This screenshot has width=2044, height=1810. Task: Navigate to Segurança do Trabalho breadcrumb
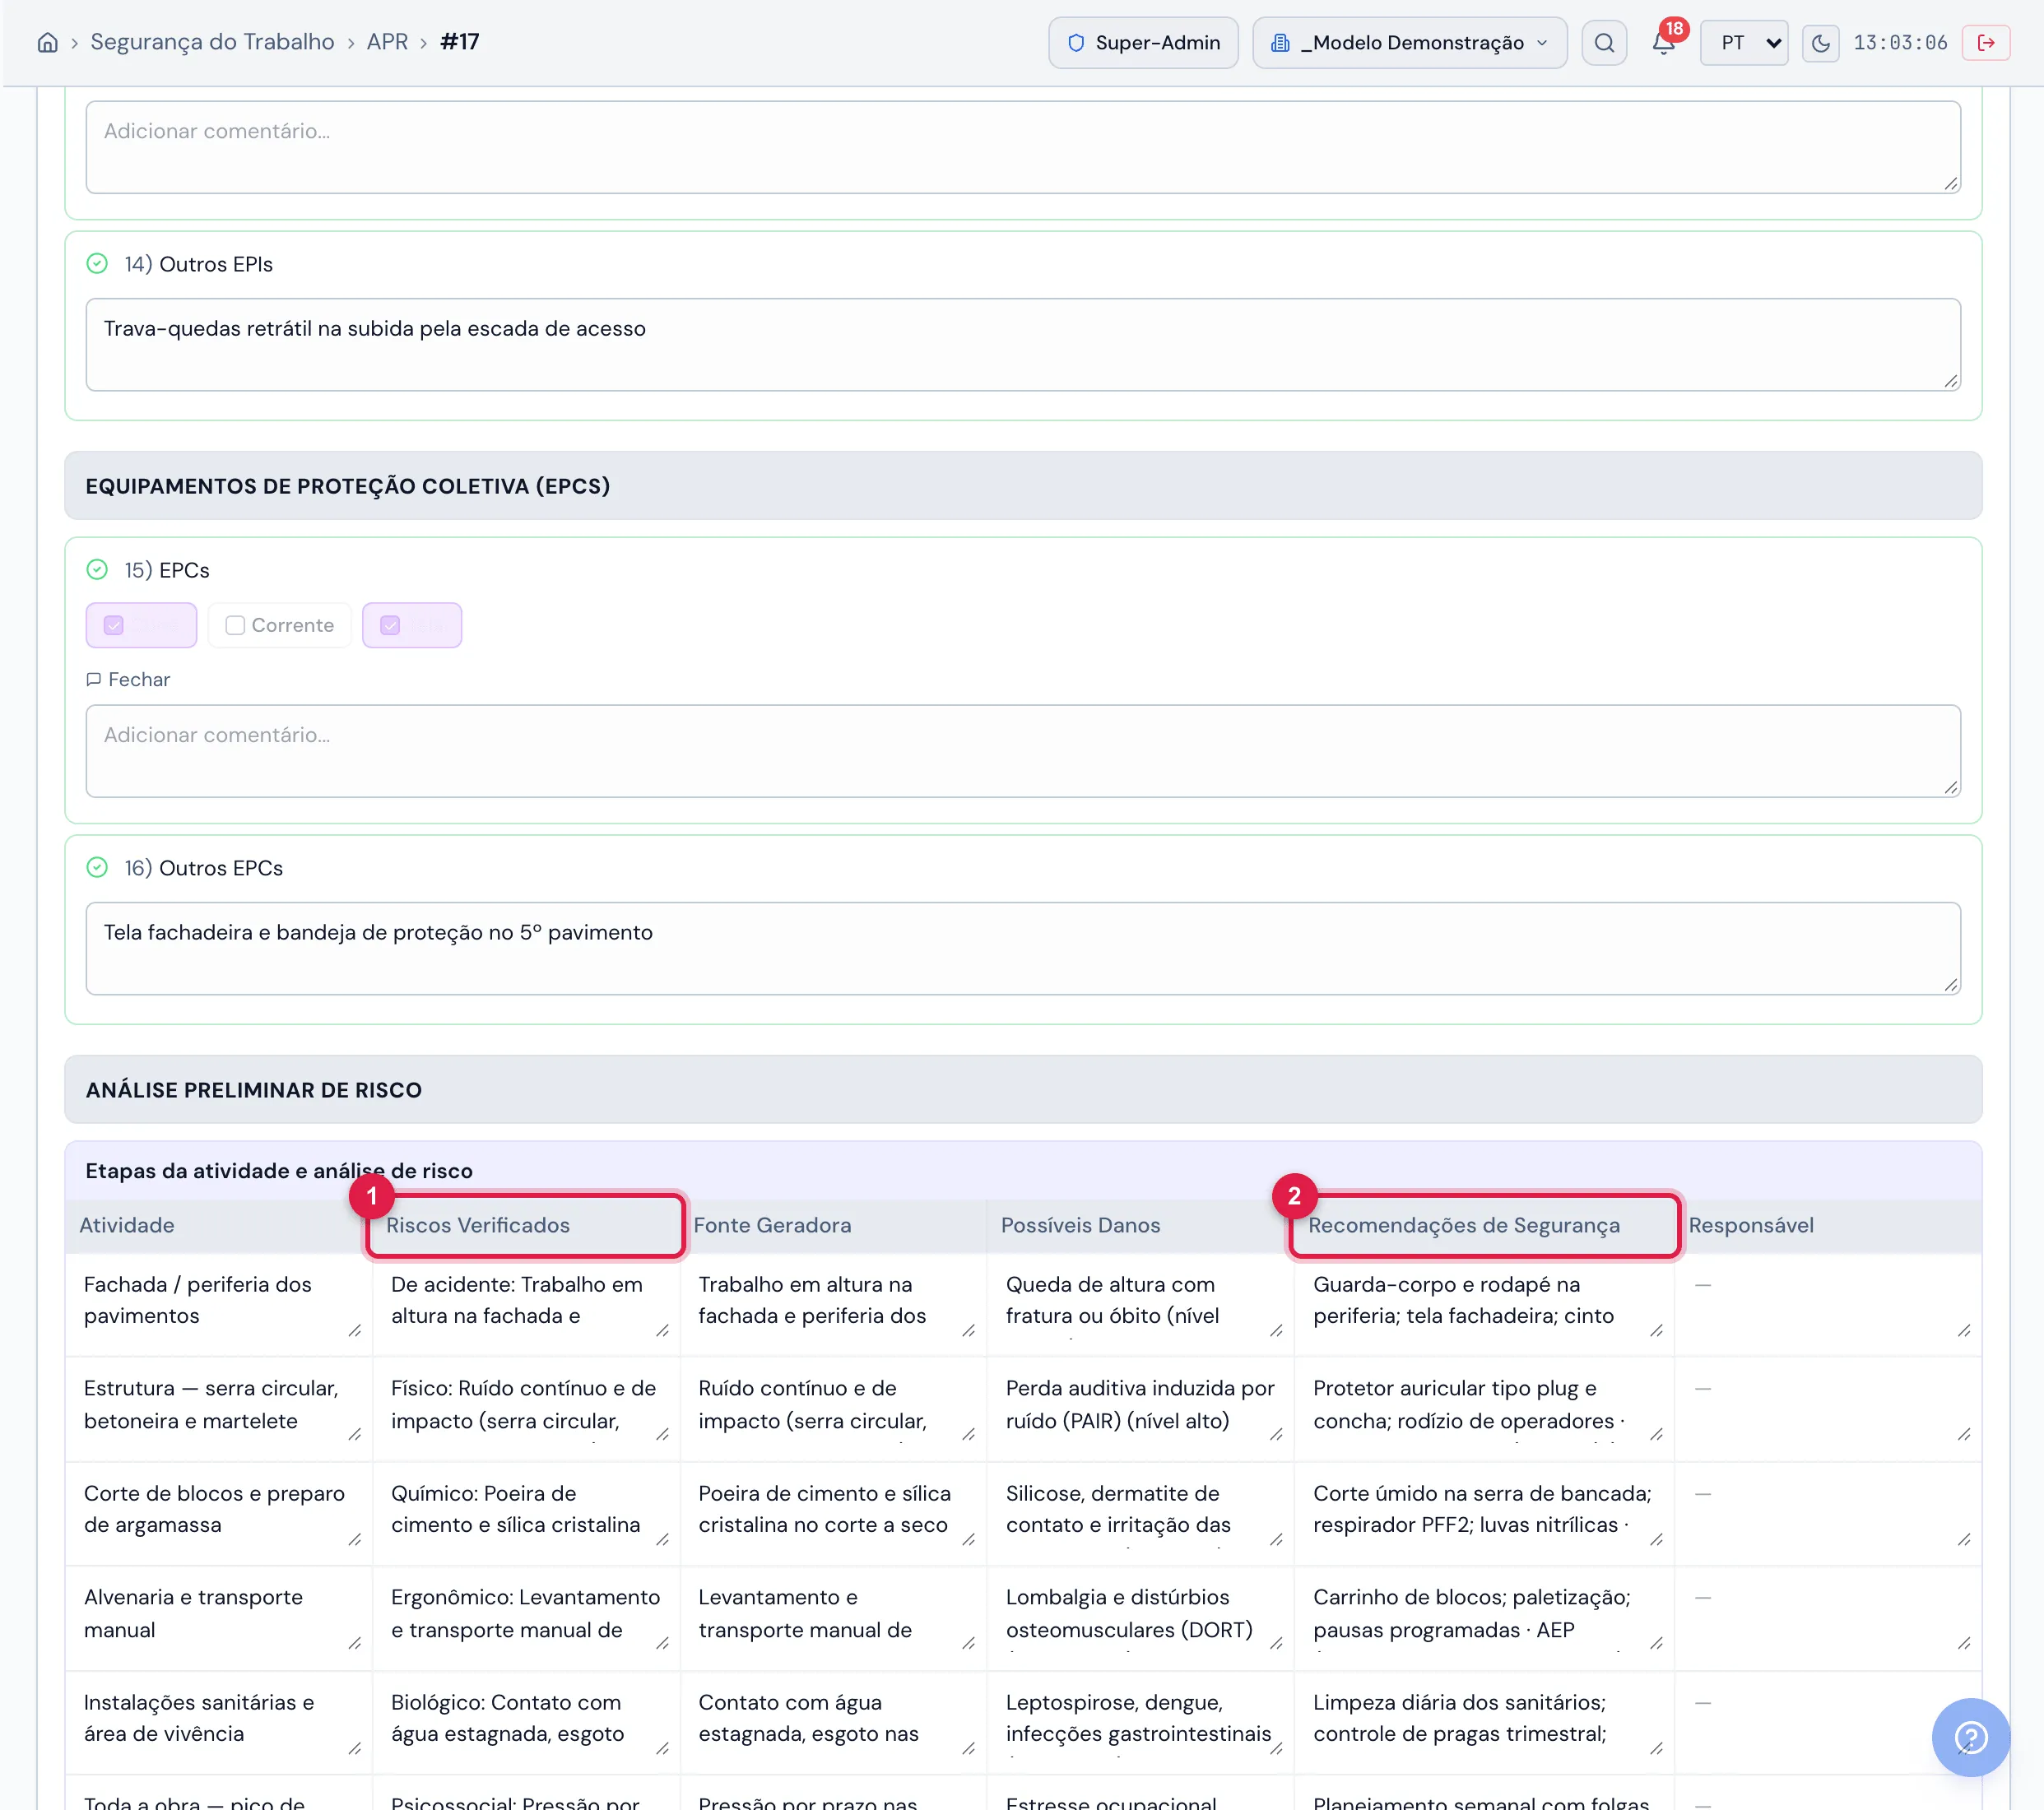212,42
